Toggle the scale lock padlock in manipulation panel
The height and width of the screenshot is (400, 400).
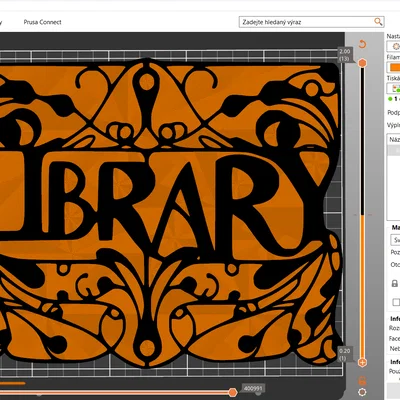tap(395, 284)
